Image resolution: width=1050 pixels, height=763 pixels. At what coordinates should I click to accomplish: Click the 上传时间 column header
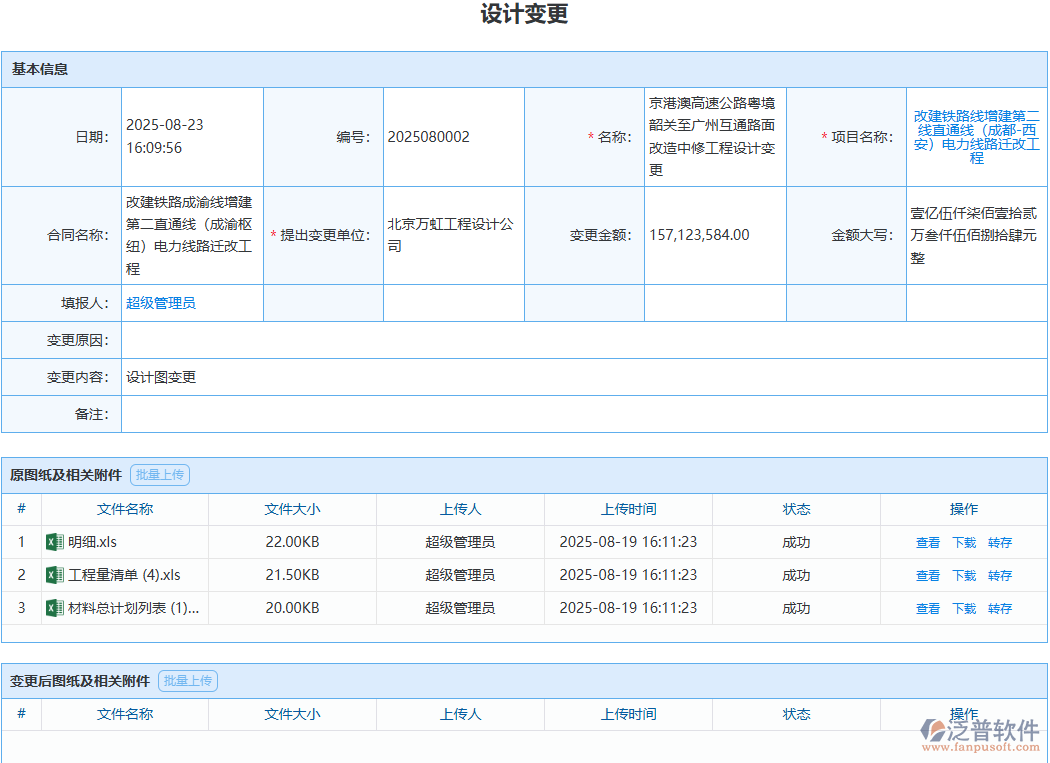[x=627, y=509]
